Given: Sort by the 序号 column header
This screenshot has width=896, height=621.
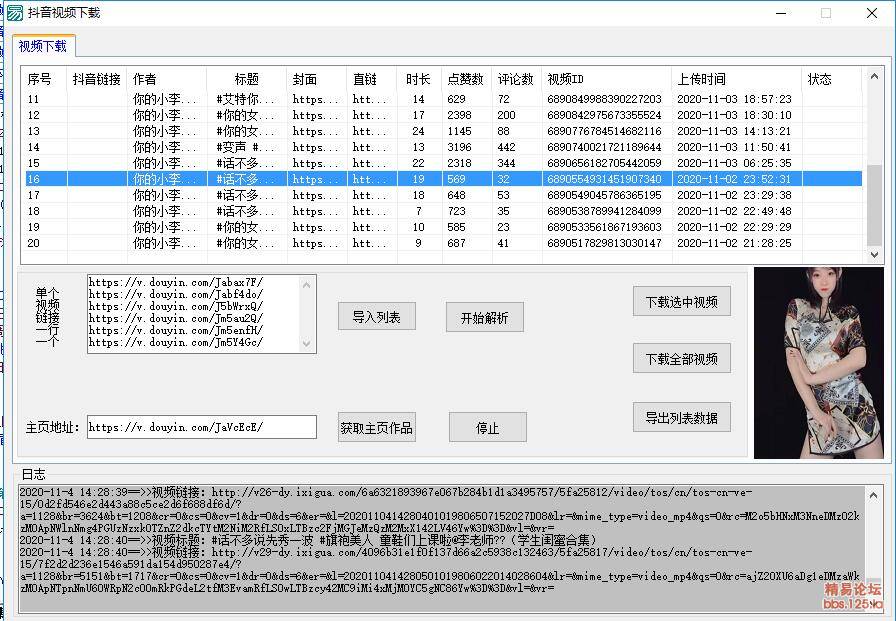Looking at the screenshot, I should [44, 79].
